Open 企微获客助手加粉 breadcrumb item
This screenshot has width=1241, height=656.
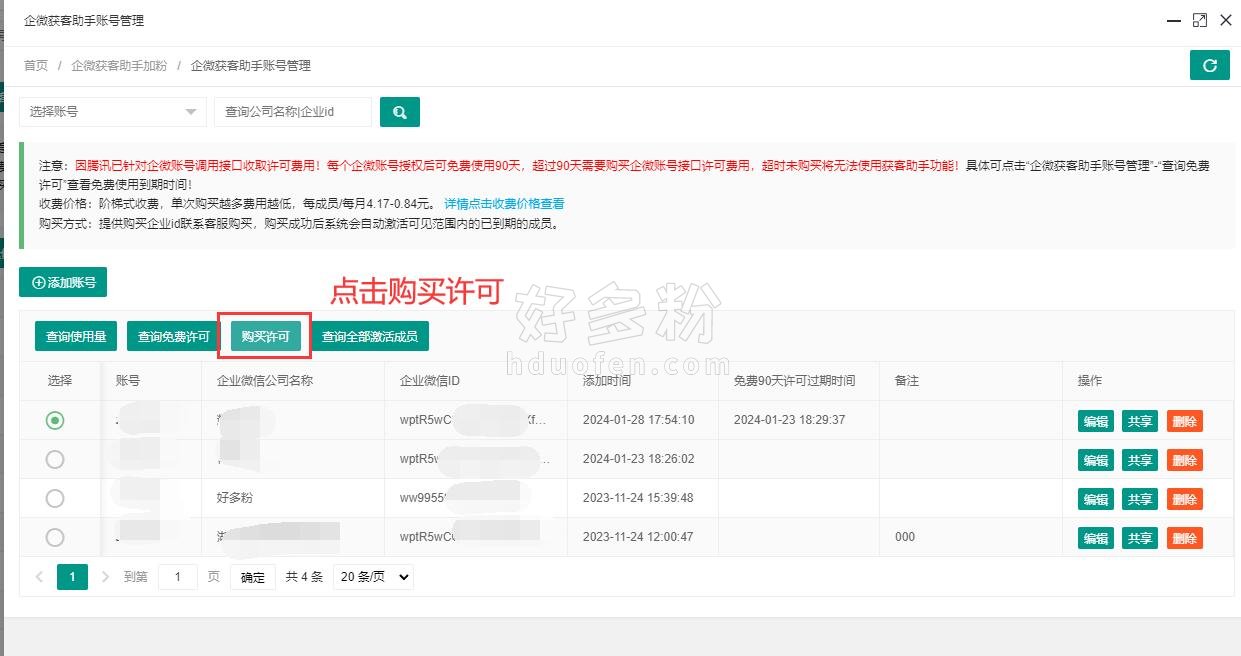[119, 66]
